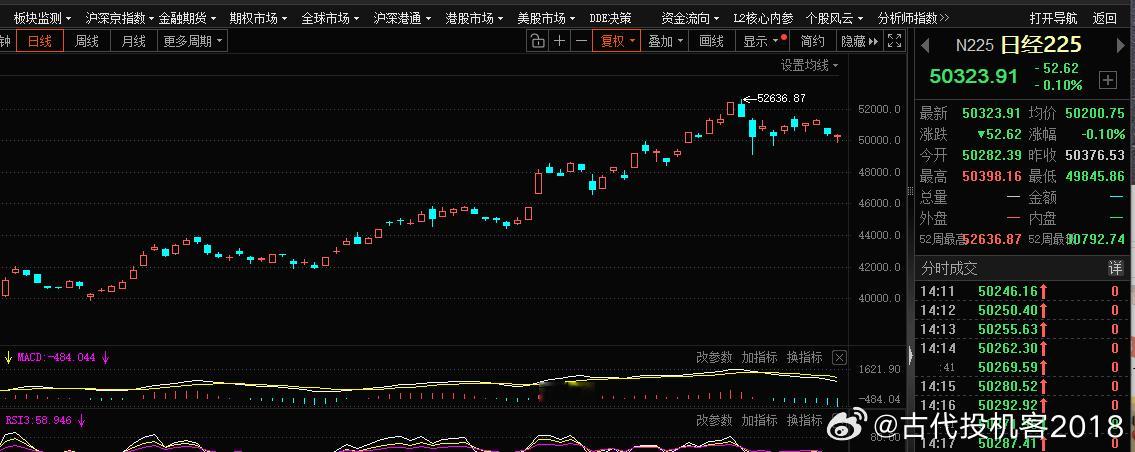Go to next index with right arrow

click(x=1122, y=46)
